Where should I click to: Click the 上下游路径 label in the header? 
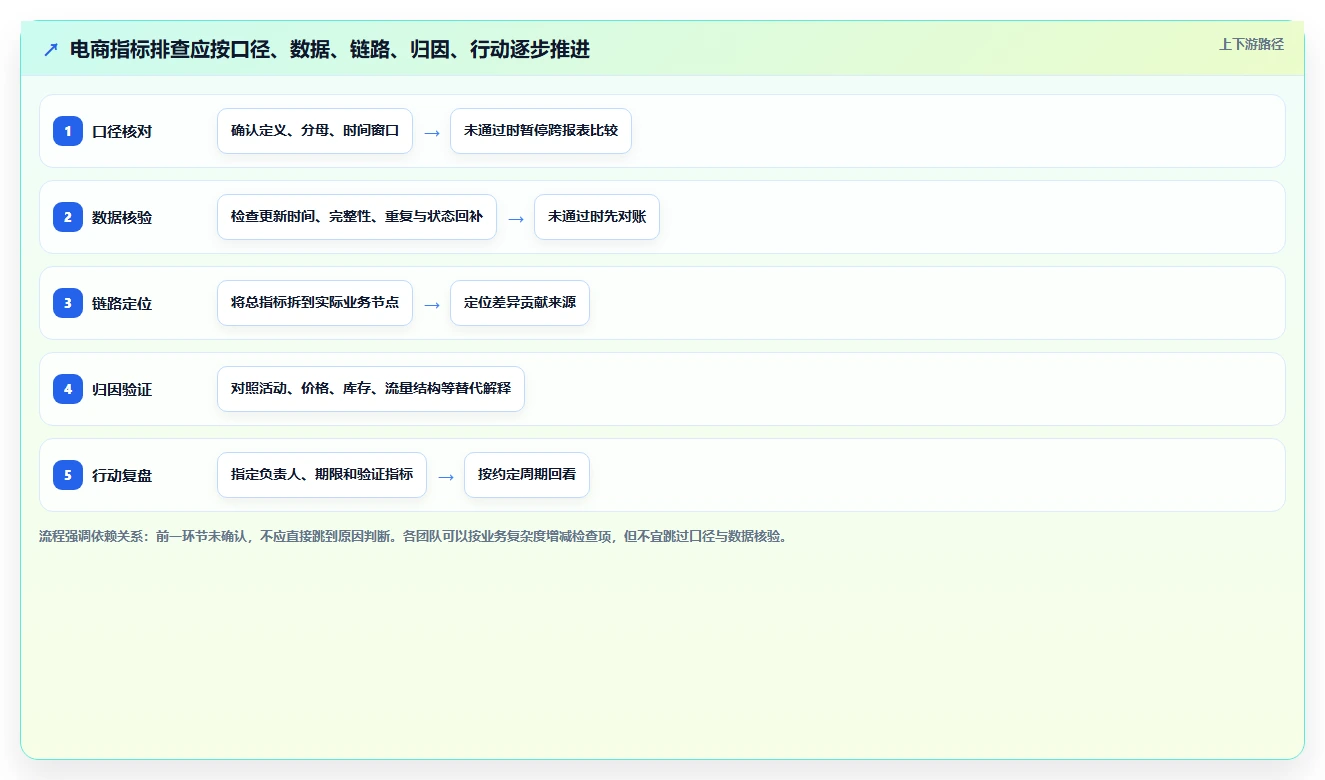click(x=1251, y=44)
